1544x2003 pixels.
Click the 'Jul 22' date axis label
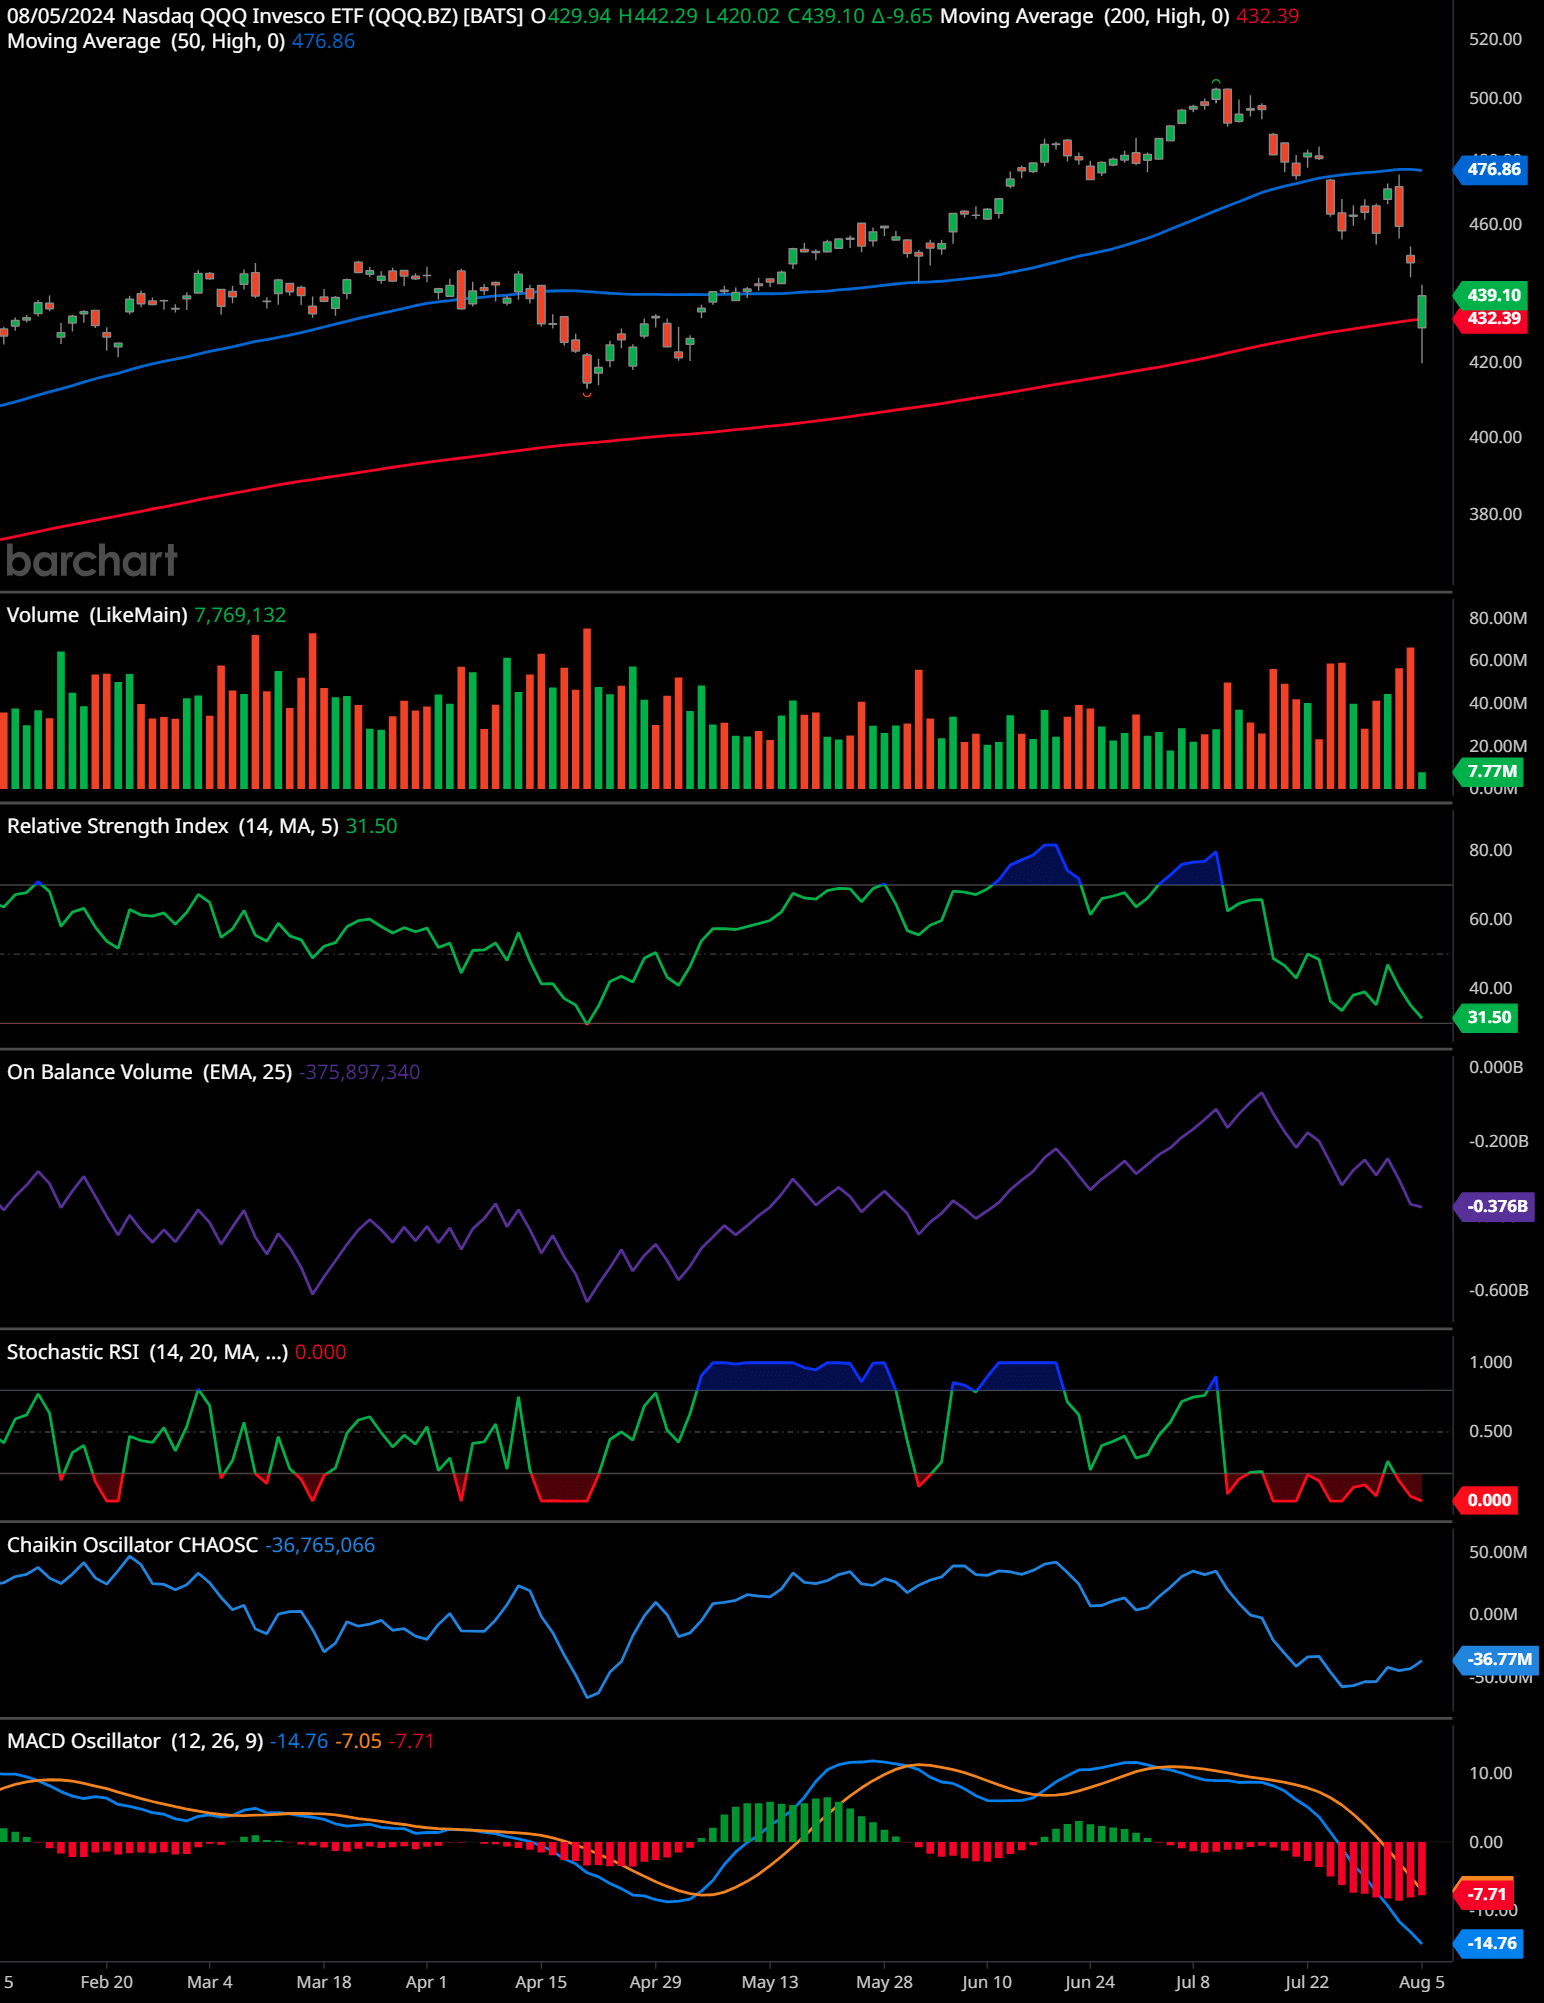1307,1982
